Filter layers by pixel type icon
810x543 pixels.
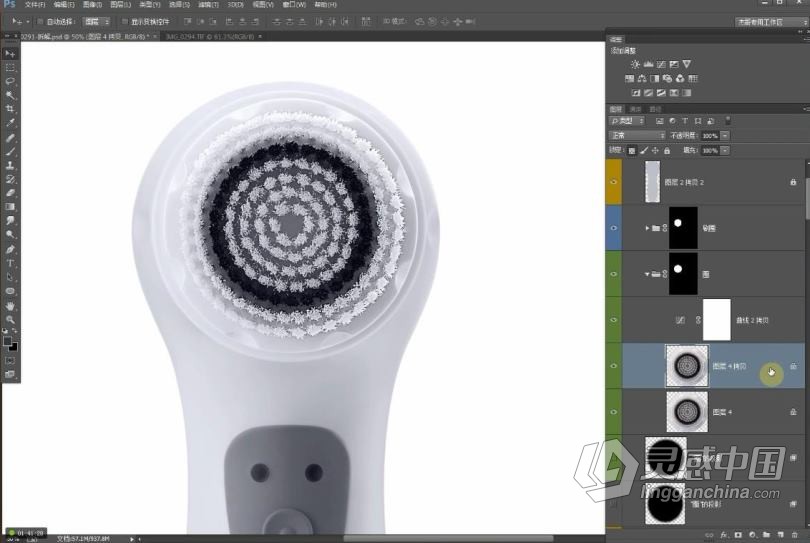[x=660, y=121]
